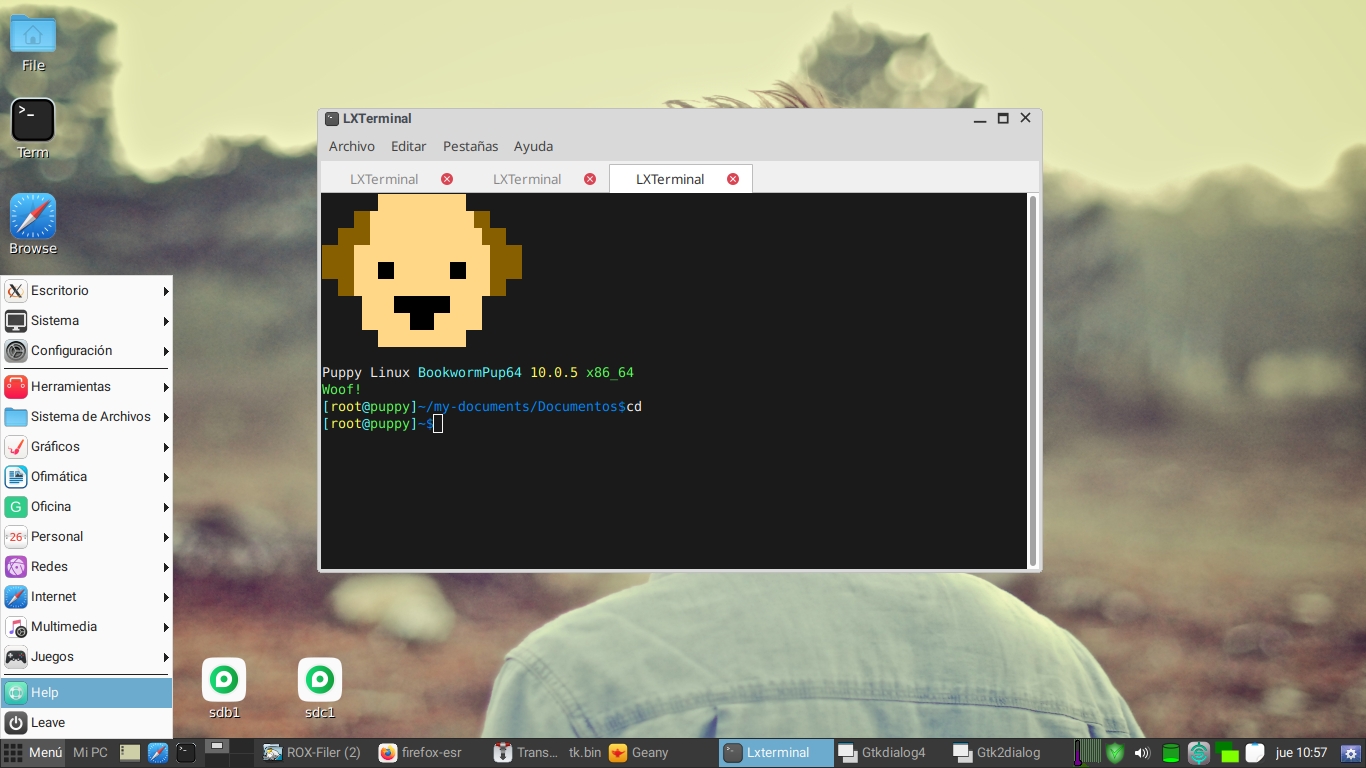Expand the Redes submenu
The width and height of the screenshot is (1366, 768).
point(86,566)
